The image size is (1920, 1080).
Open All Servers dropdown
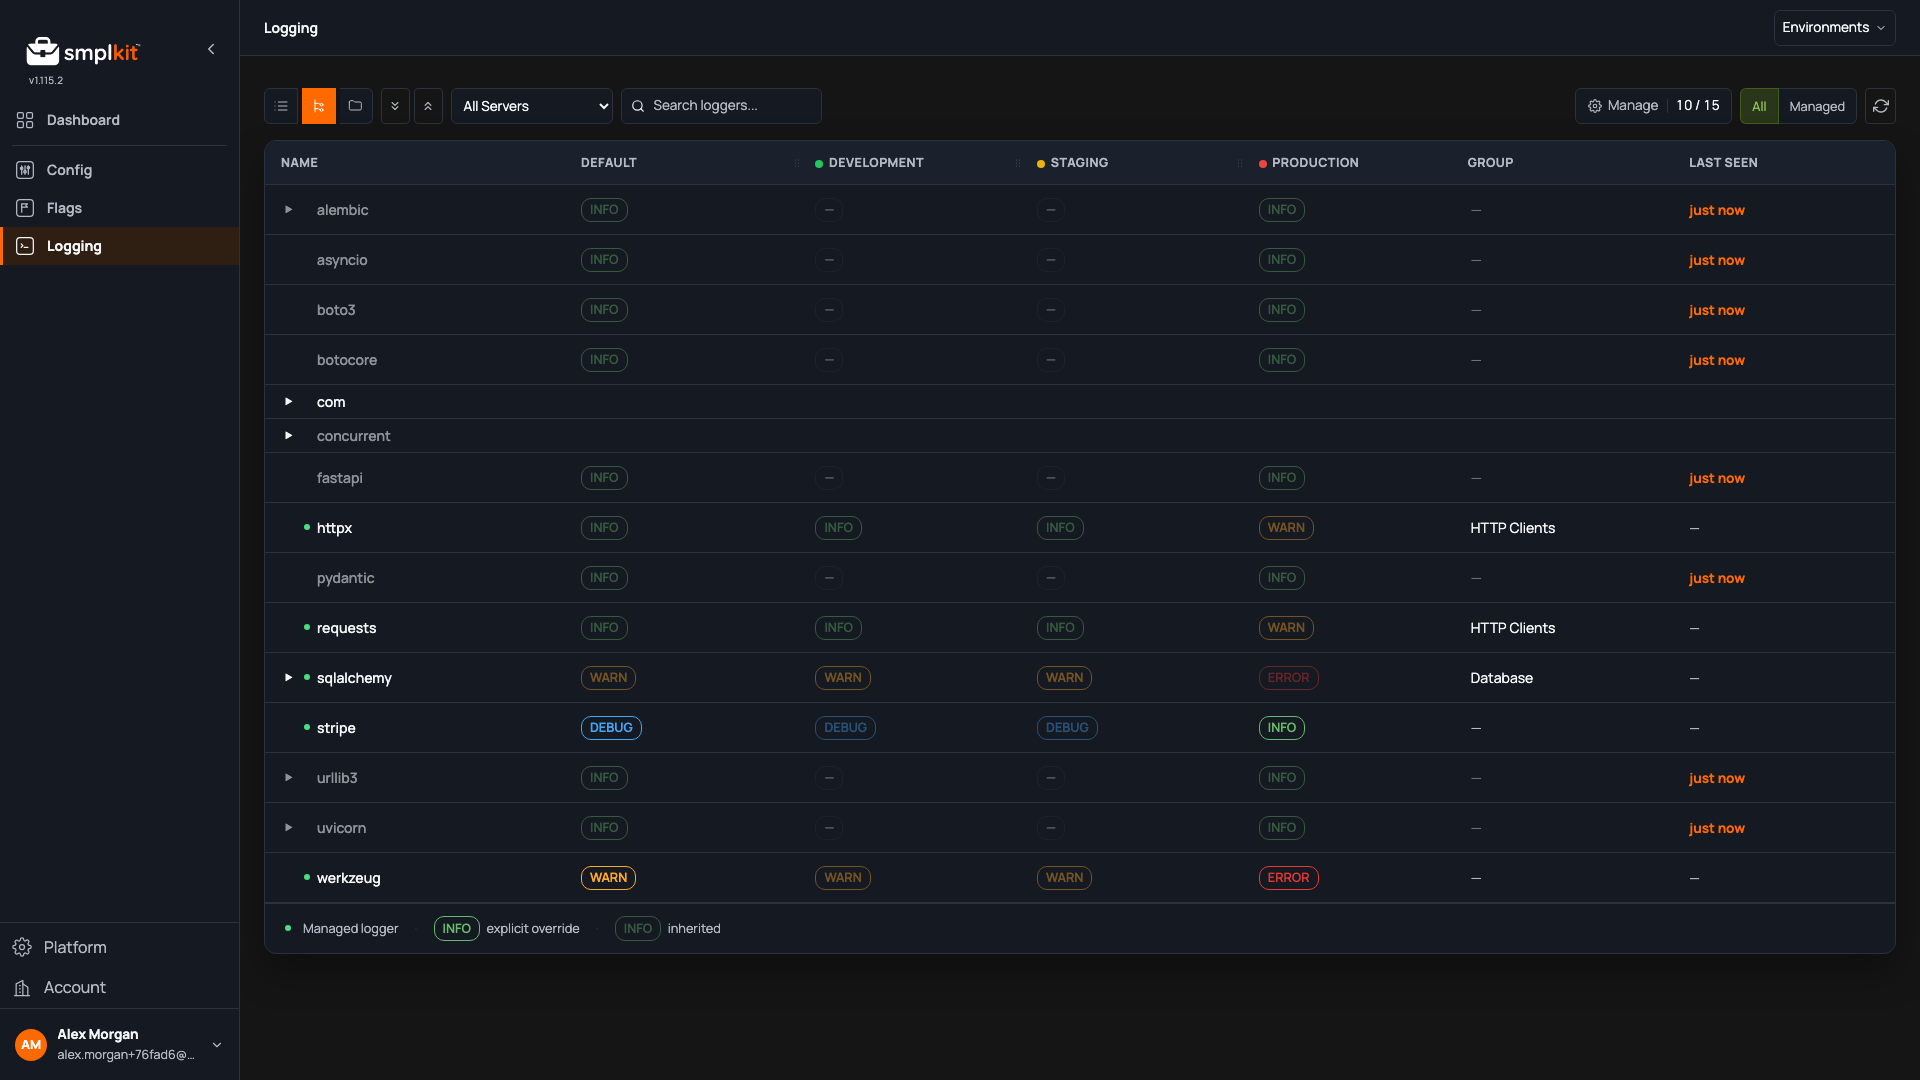(532, 106)
